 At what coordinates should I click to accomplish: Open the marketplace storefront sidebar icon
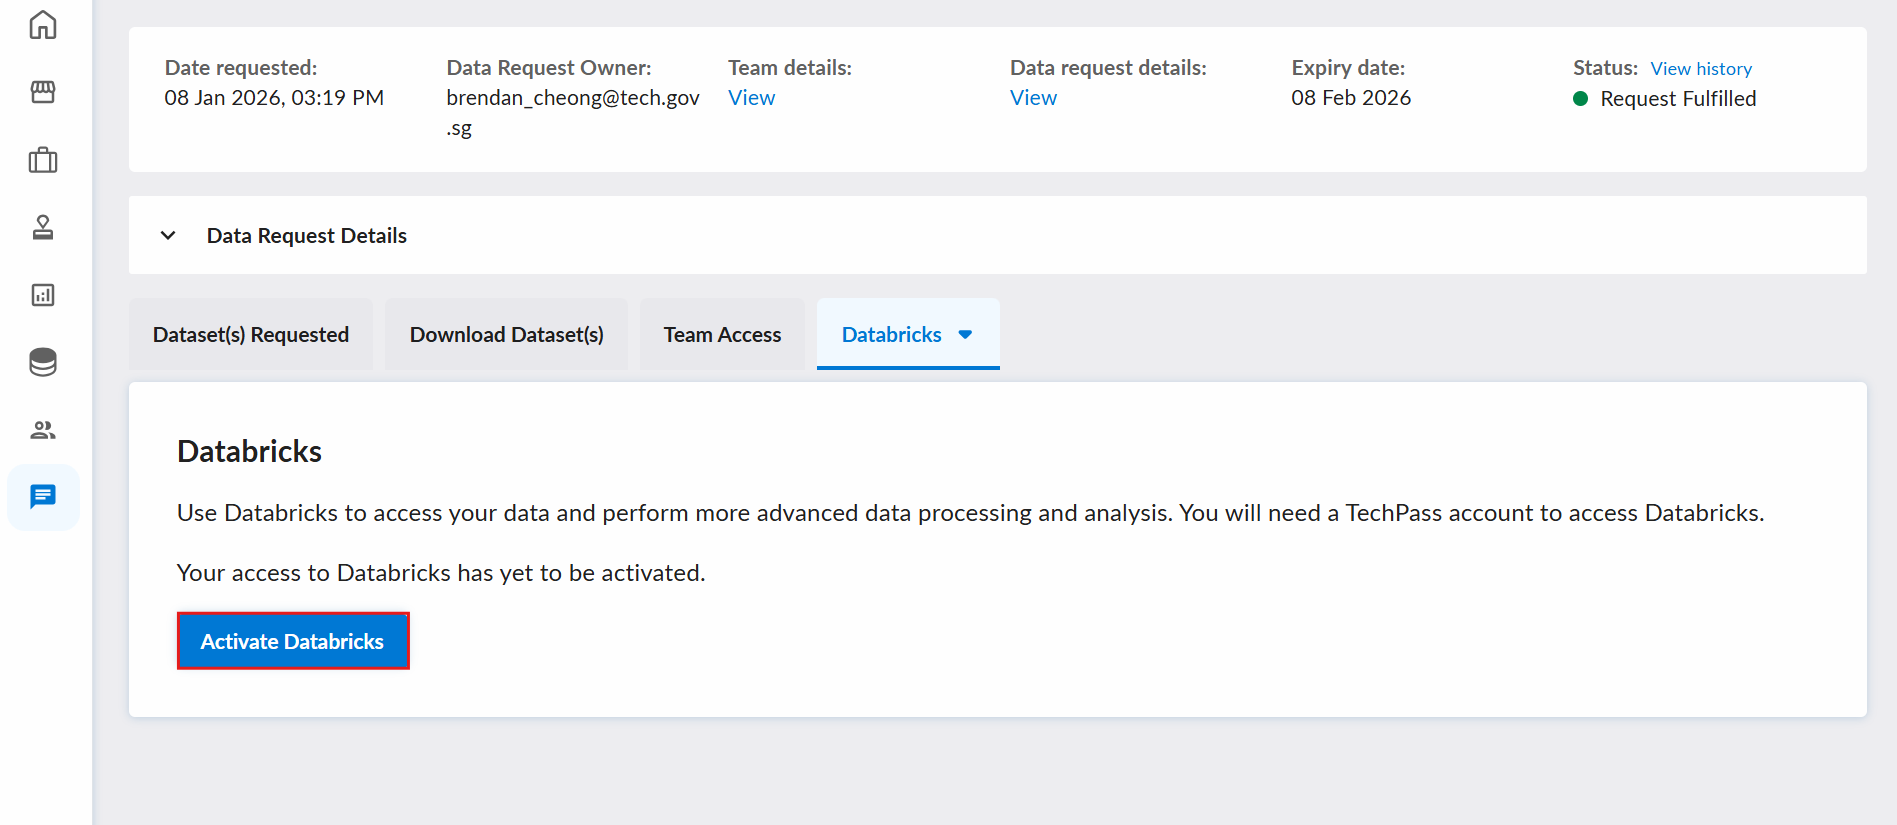[43, 92]
